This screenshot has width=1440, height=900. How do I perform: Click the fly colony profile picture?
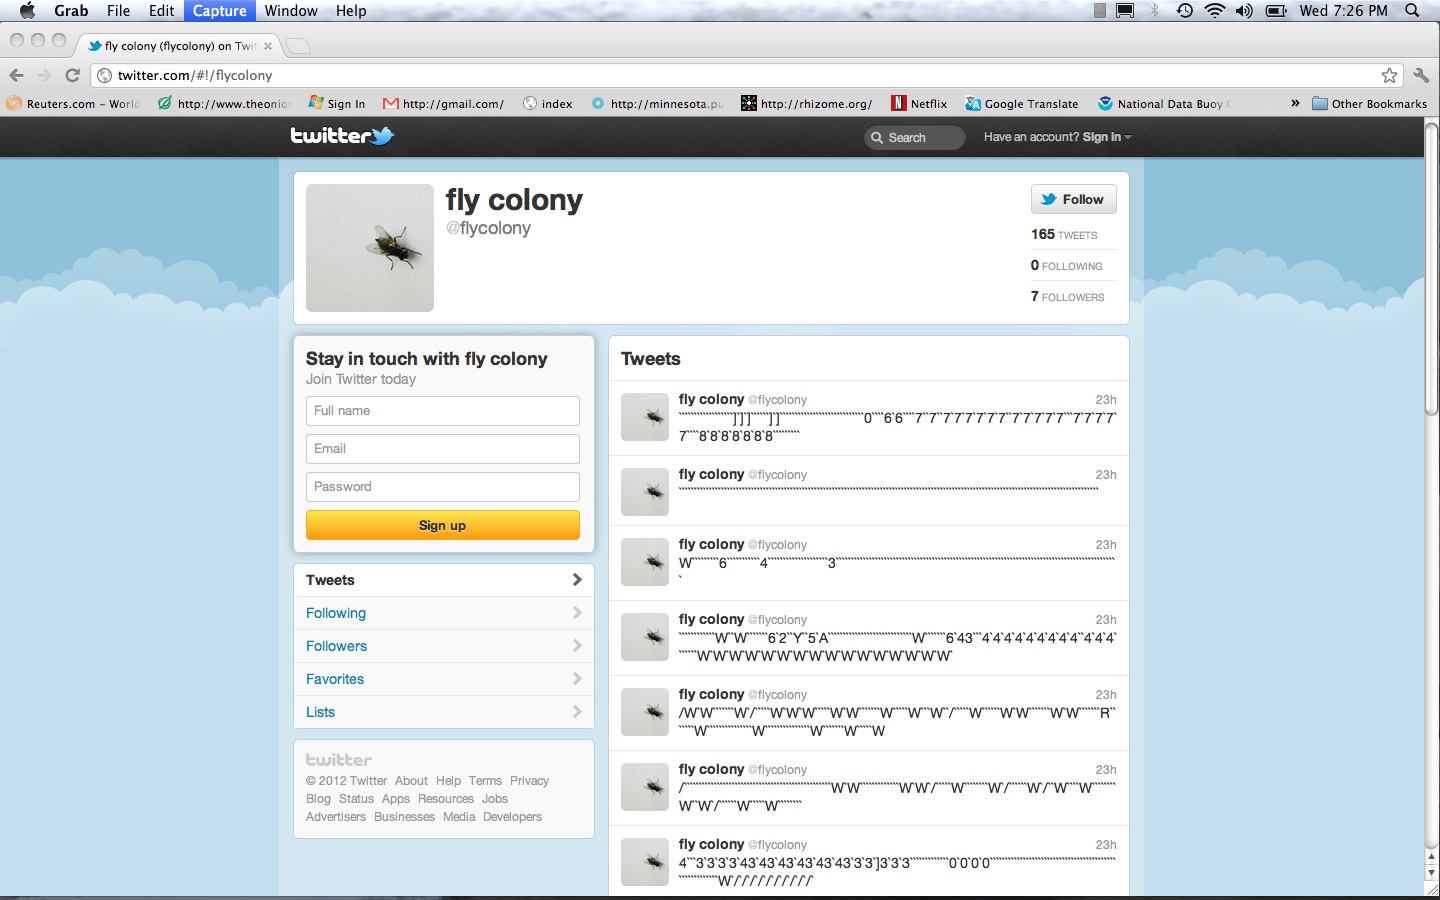click(x=370, y=248)
